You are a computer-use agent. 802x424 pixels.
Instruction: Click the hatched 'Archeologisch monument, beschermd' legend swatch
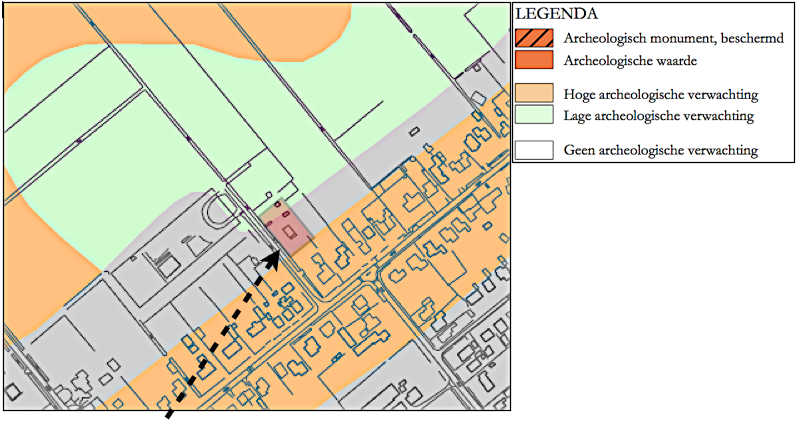tap(534, 38)
